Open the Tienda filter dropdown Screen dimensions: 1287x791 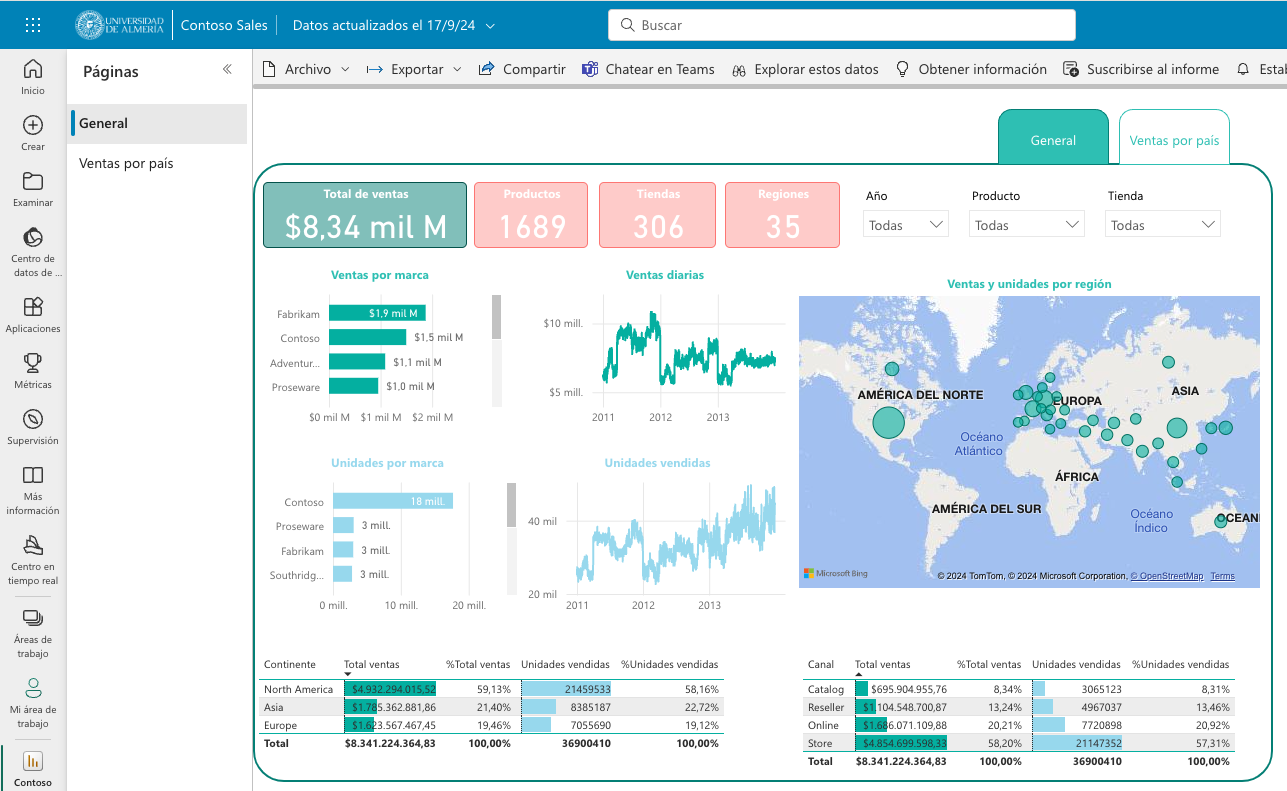click(x=1163, y=225)
